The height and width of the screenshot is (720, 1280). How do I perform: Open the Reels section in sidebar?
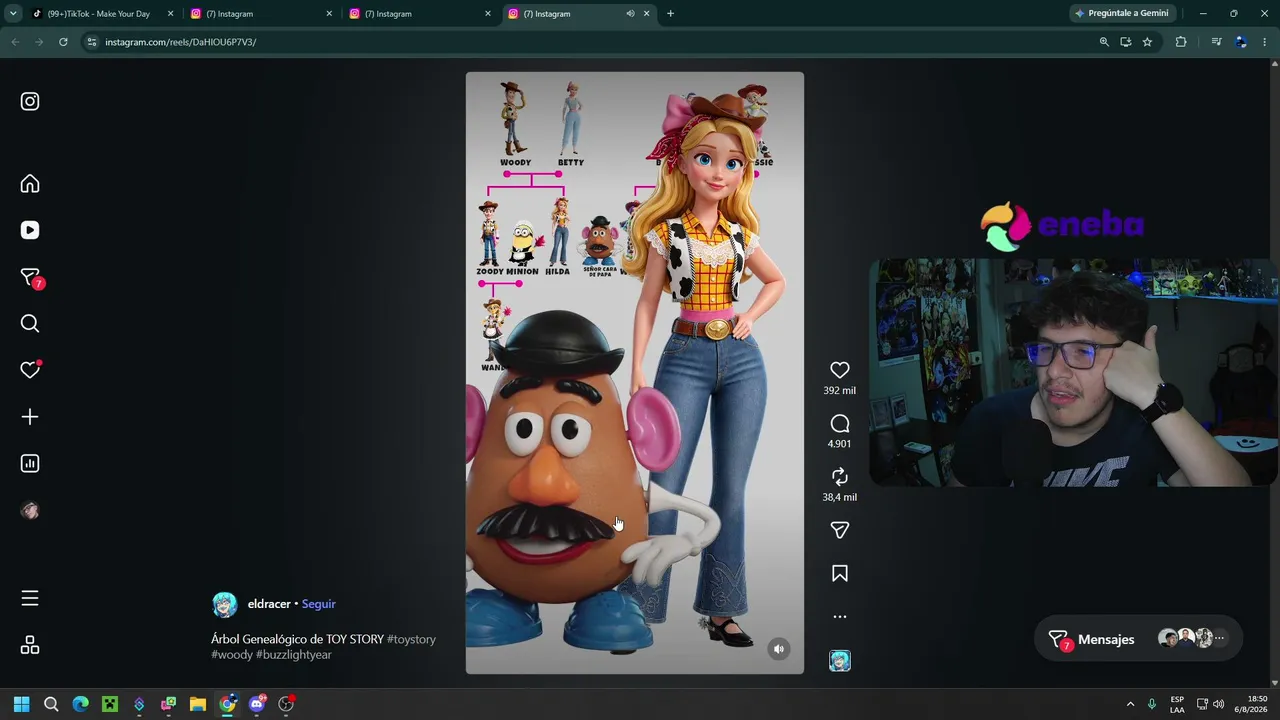30,230
